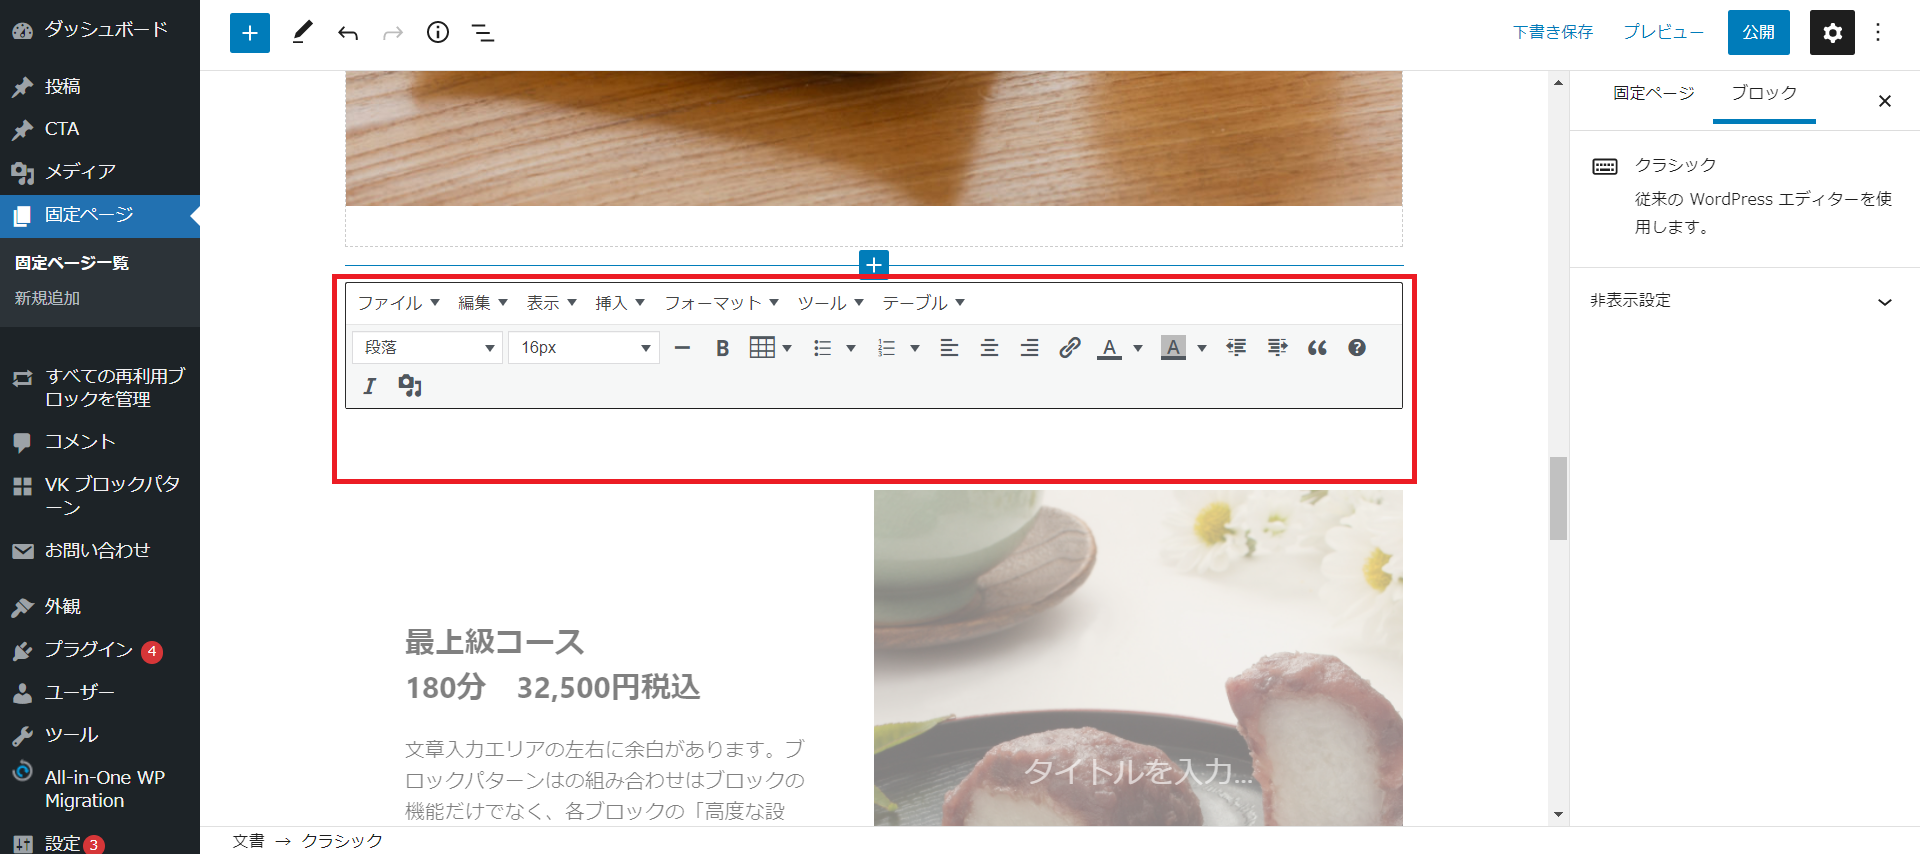The height and width of the screenshot is (854, 1920).
Task: Toggle the settings gear panel
Action: coord(1831,33)
